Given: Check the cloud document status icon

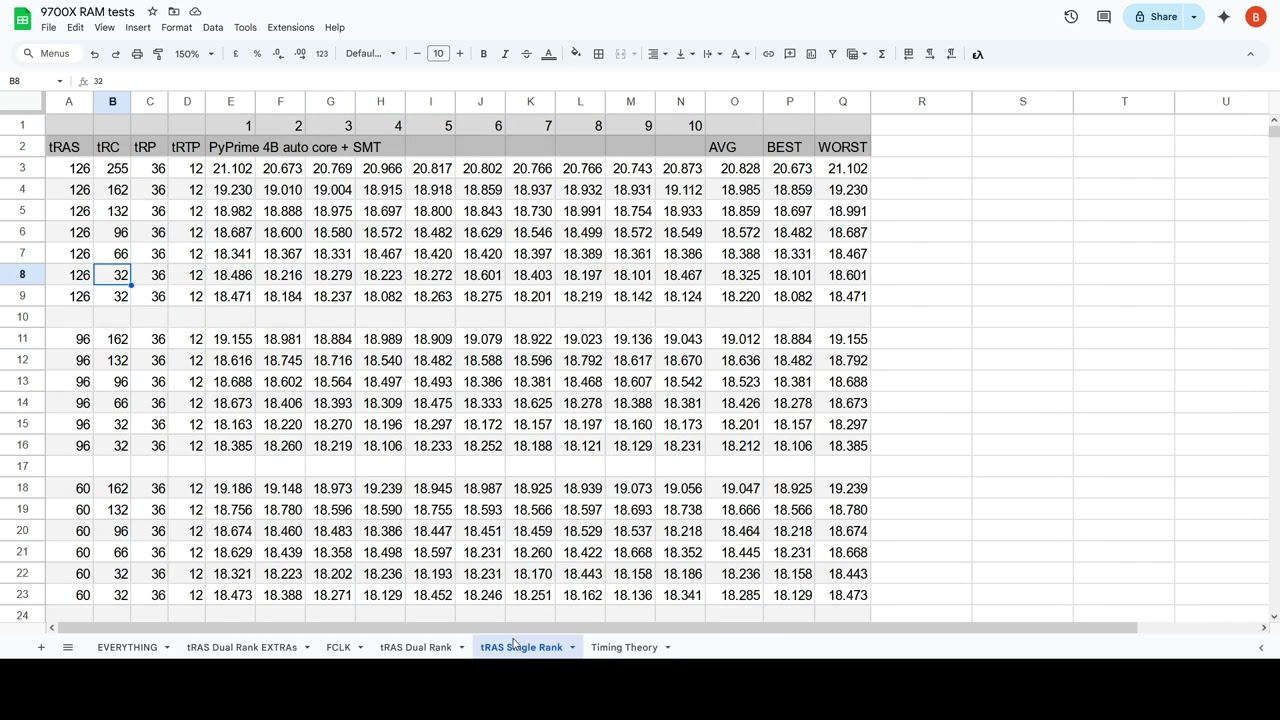Looking at the screenshot, I should (195, 11).
